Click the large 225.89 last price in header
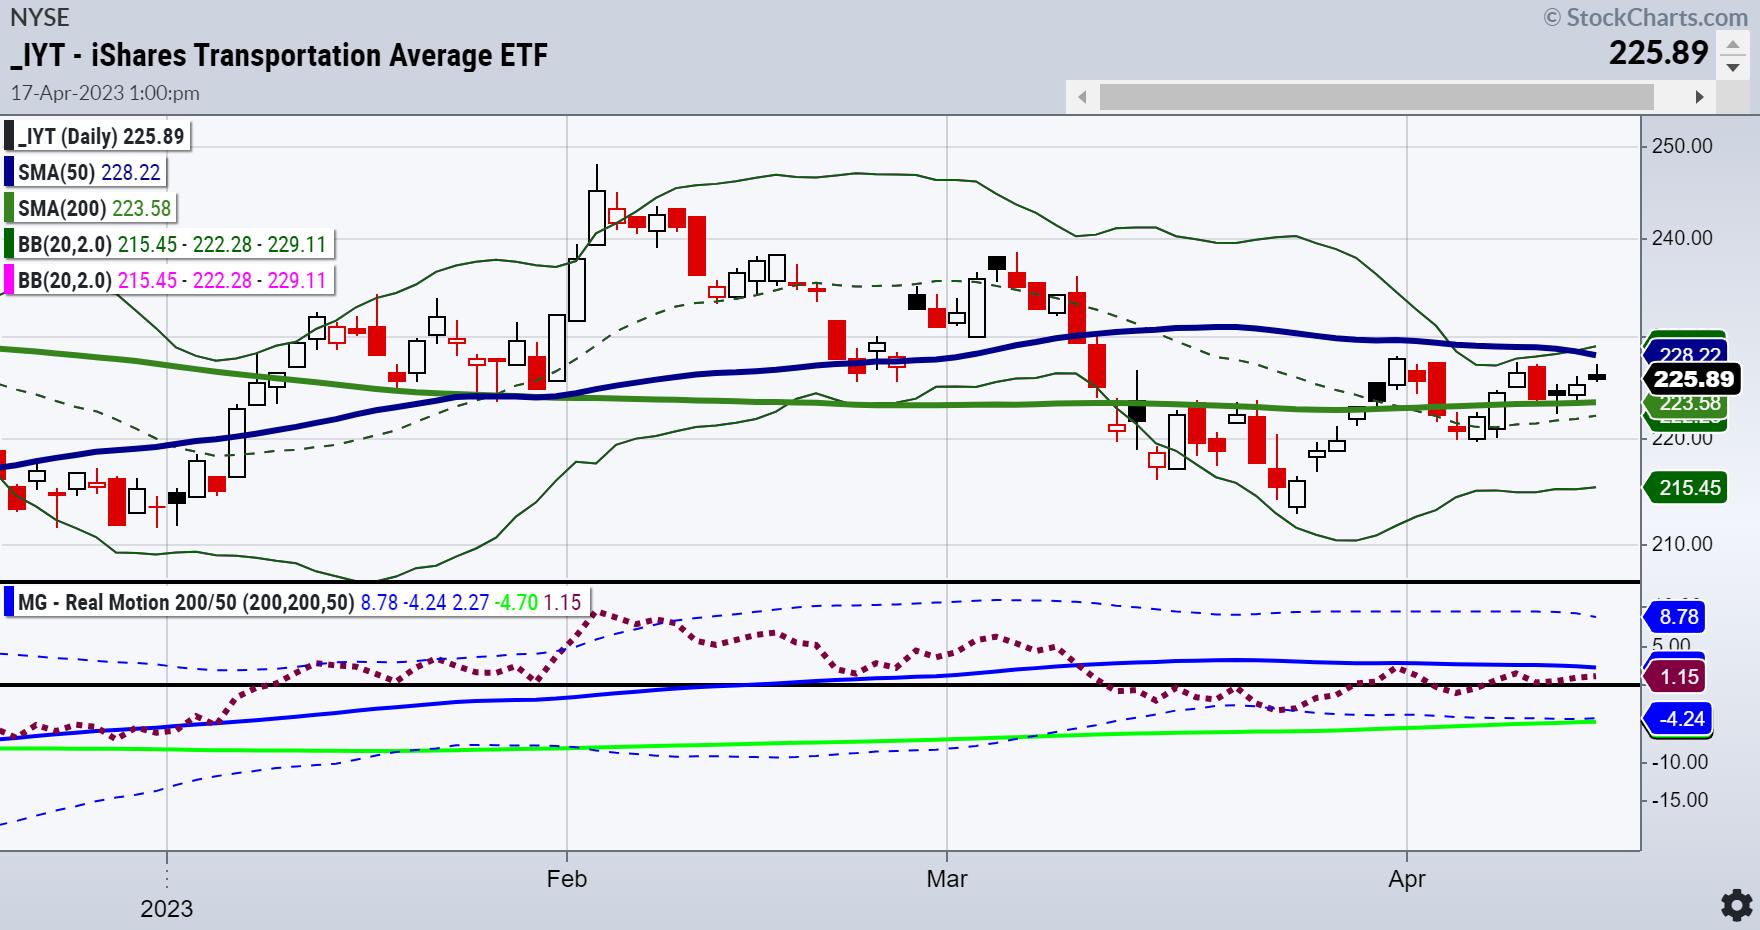 pos(1659,52)
